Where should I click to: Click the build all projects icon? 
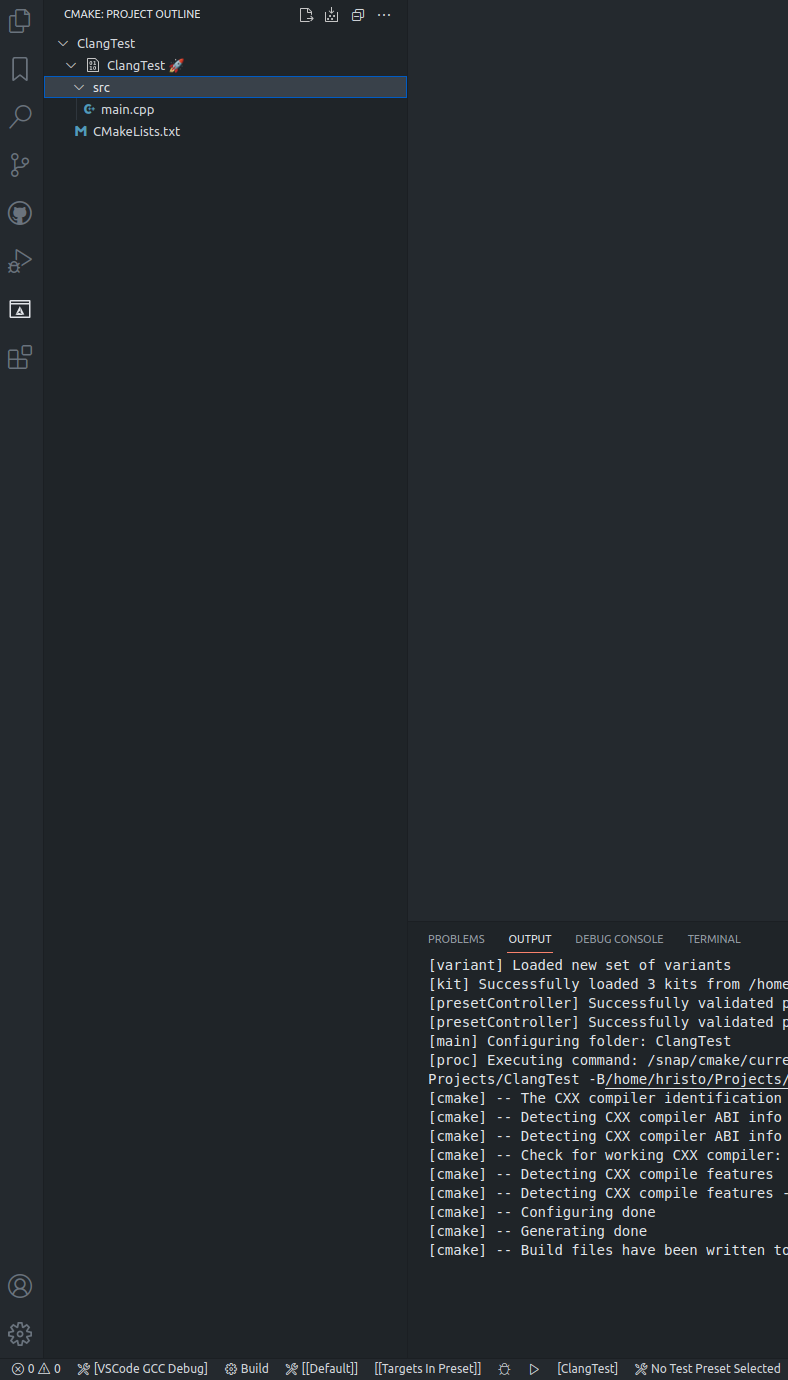[332, 15]
